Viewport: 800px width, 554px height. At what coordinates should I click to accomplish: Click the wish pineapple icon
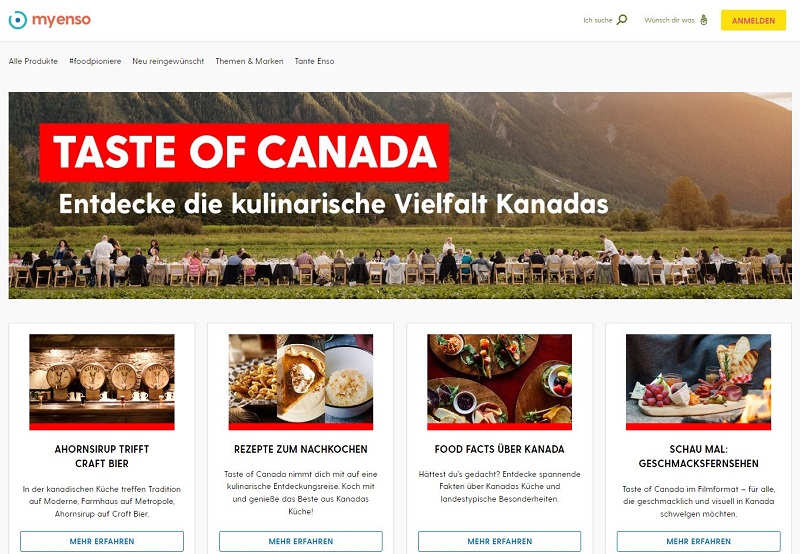point(704,20)
